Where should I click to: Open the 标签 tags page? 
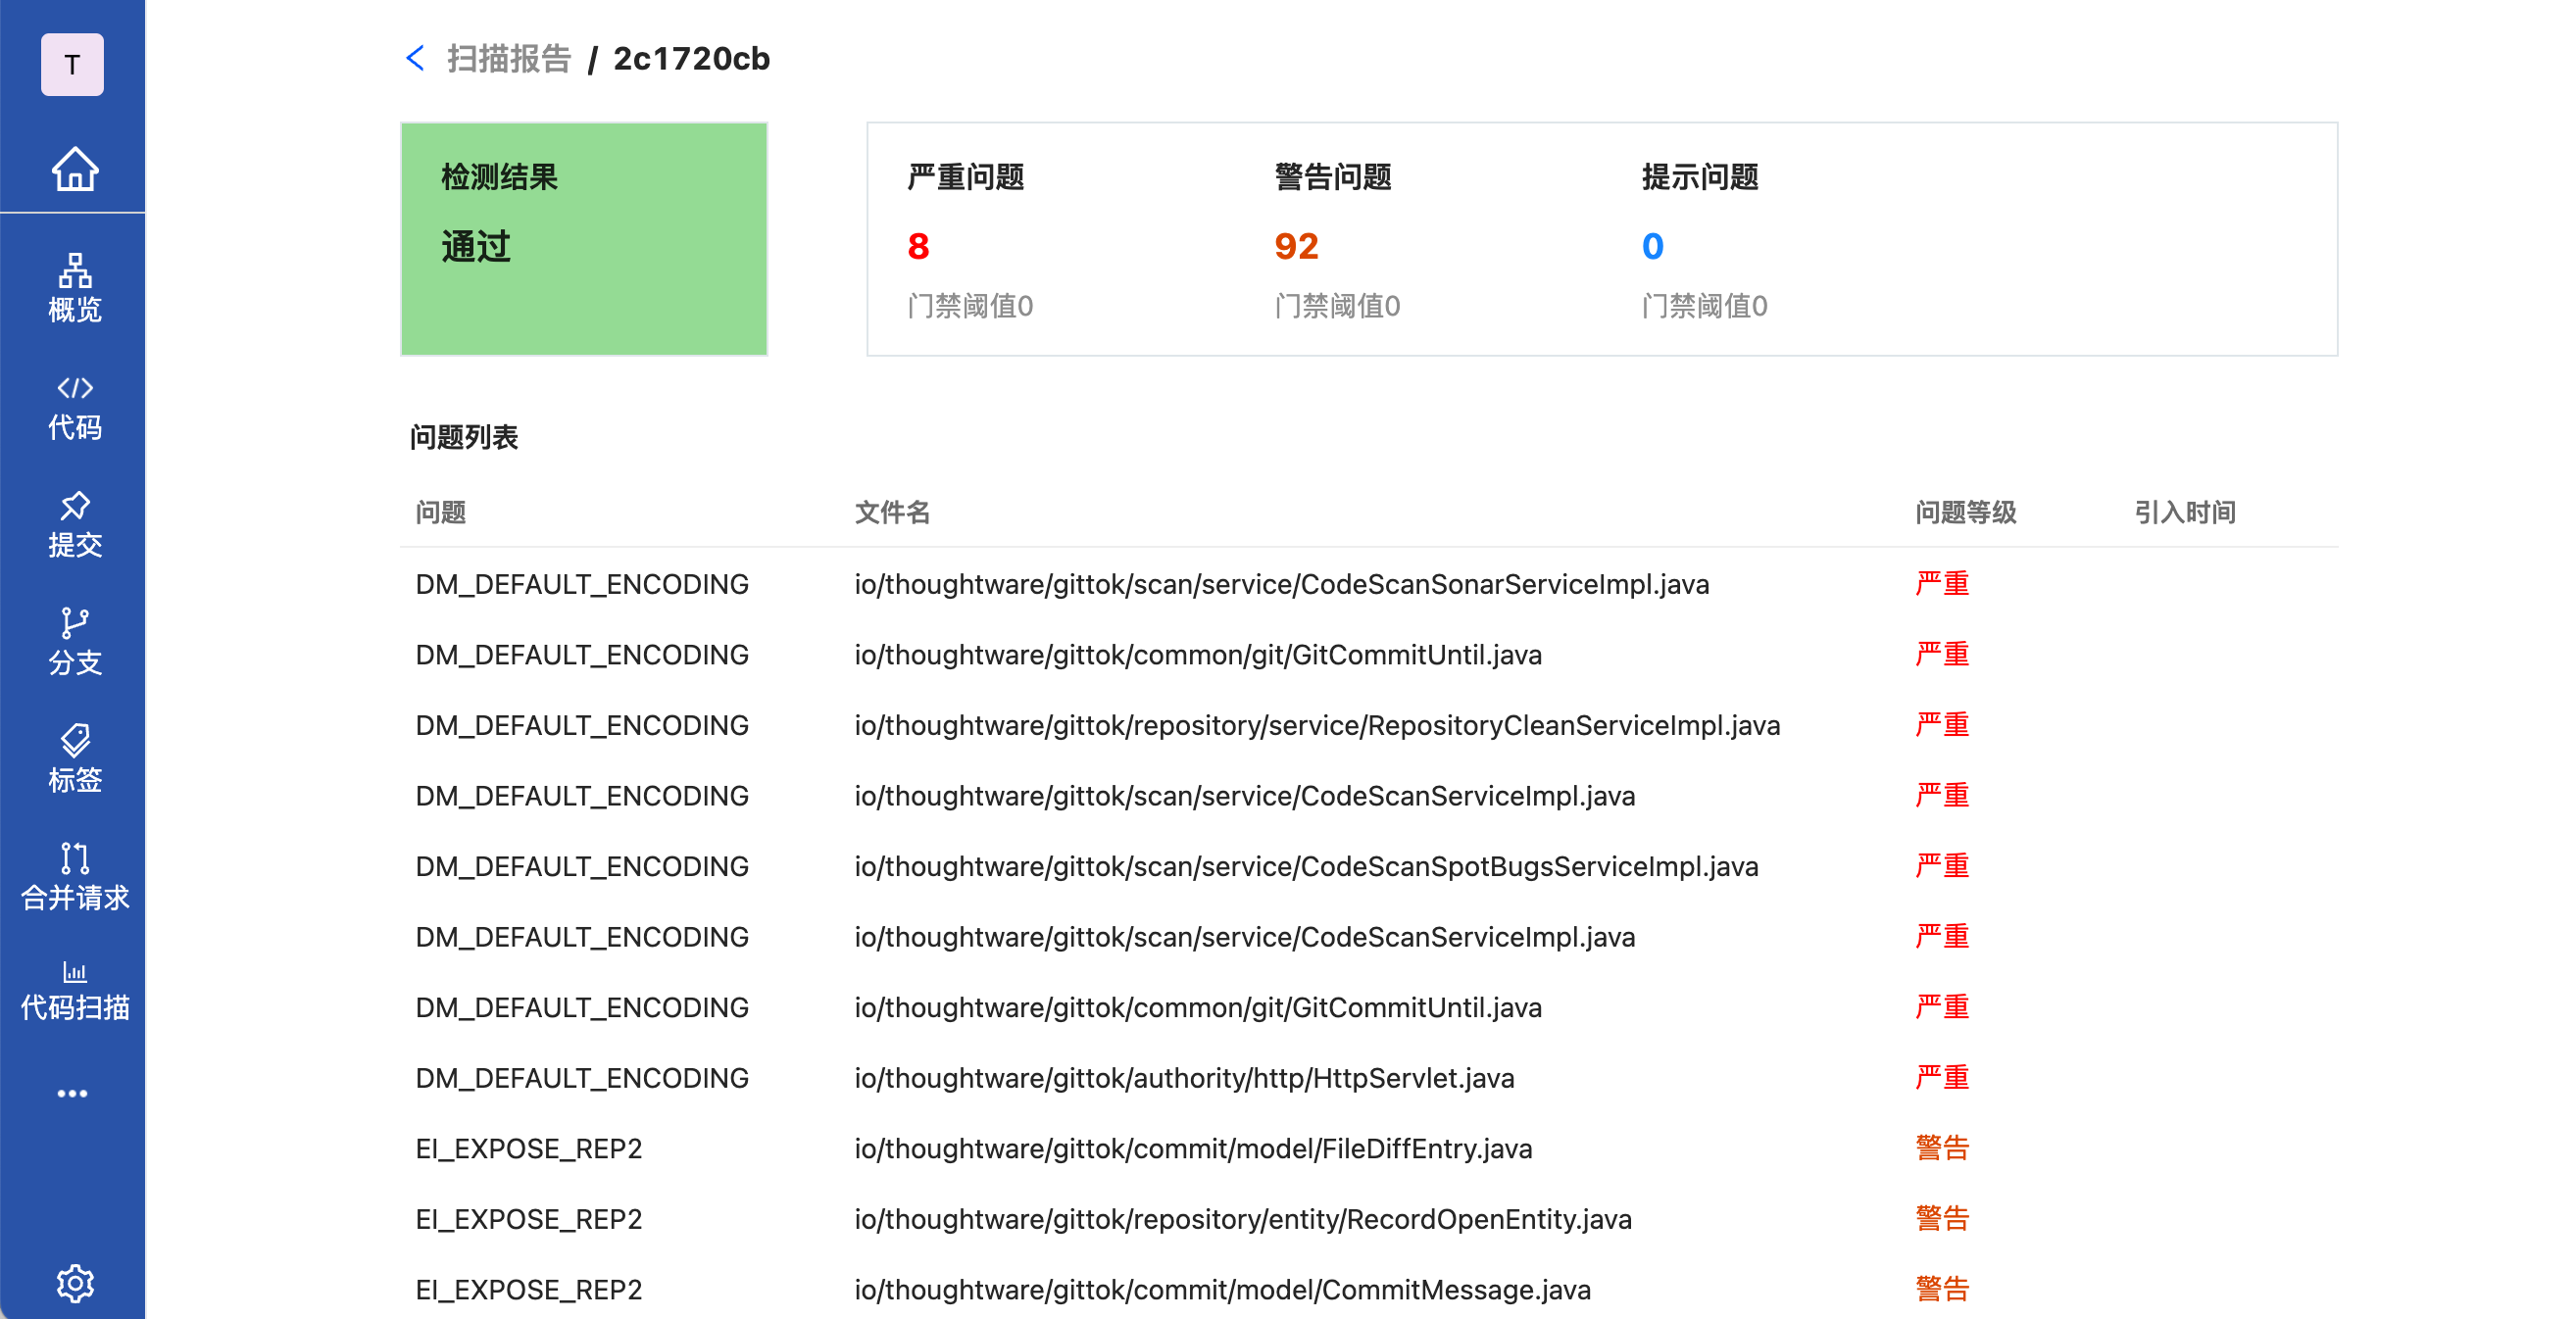pos(75,759)
